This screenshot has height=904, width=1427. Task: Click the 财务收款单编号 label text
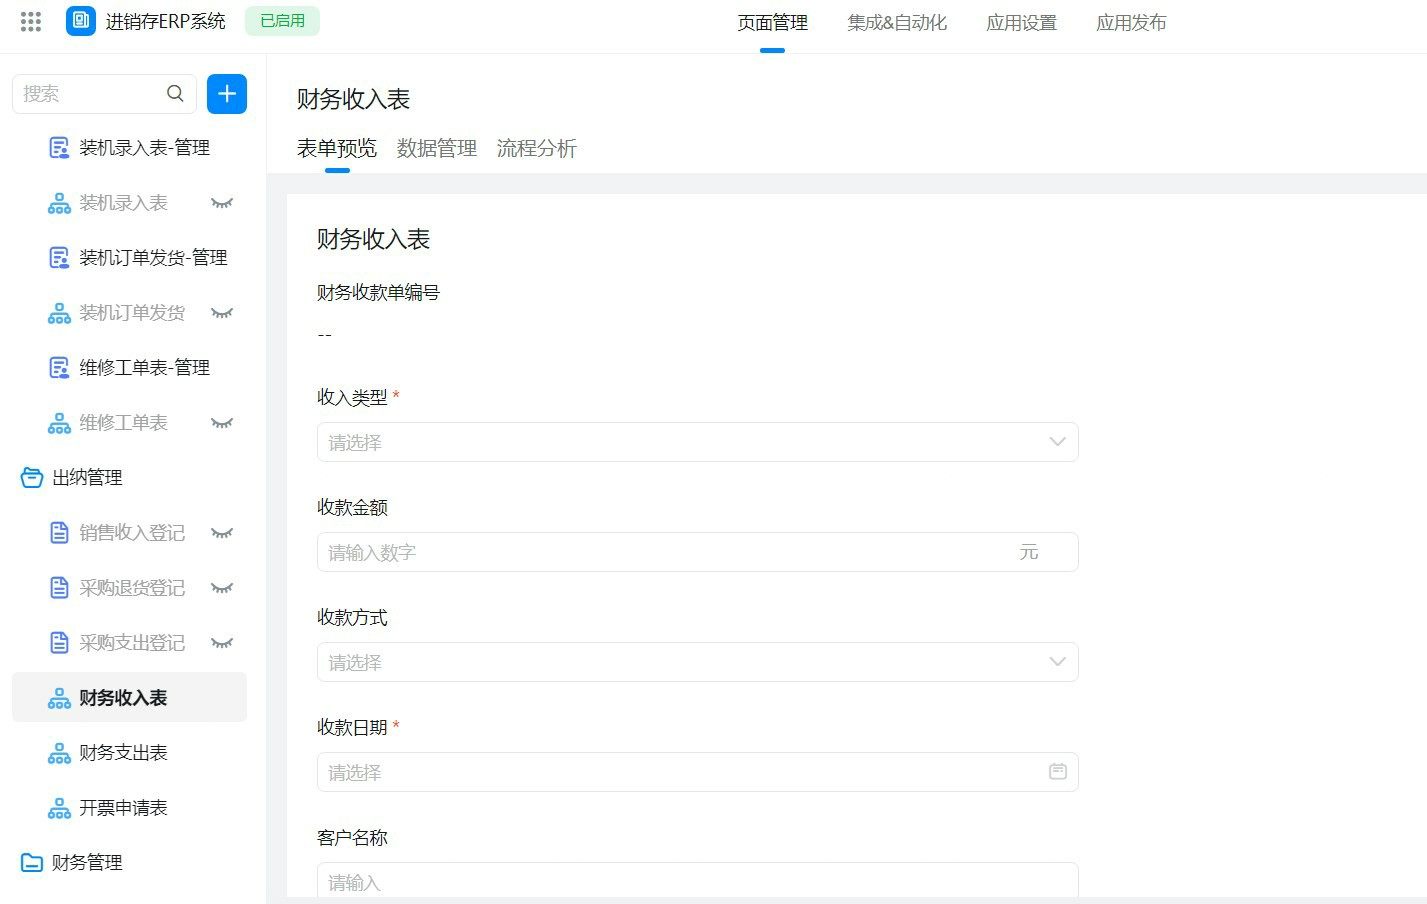click(378, 293)
